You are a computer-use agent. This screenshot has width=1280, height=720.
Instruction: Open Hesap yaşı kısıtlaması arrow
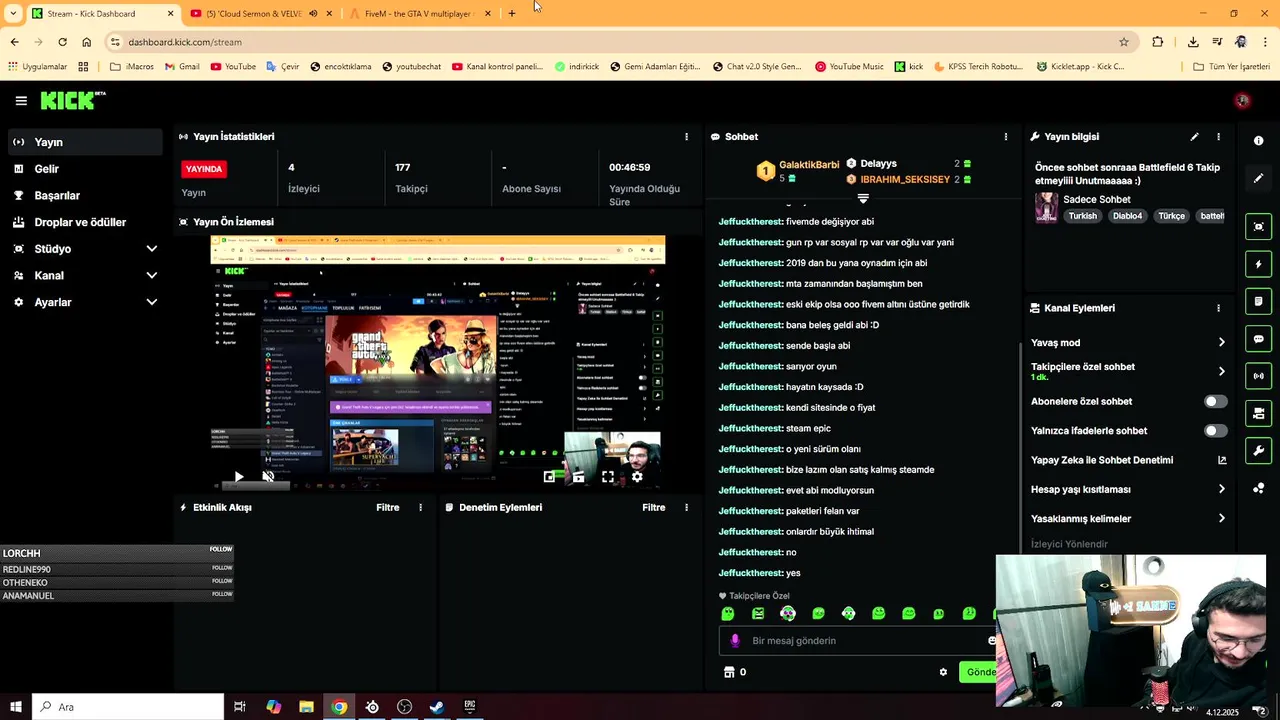click(1221, 489)
